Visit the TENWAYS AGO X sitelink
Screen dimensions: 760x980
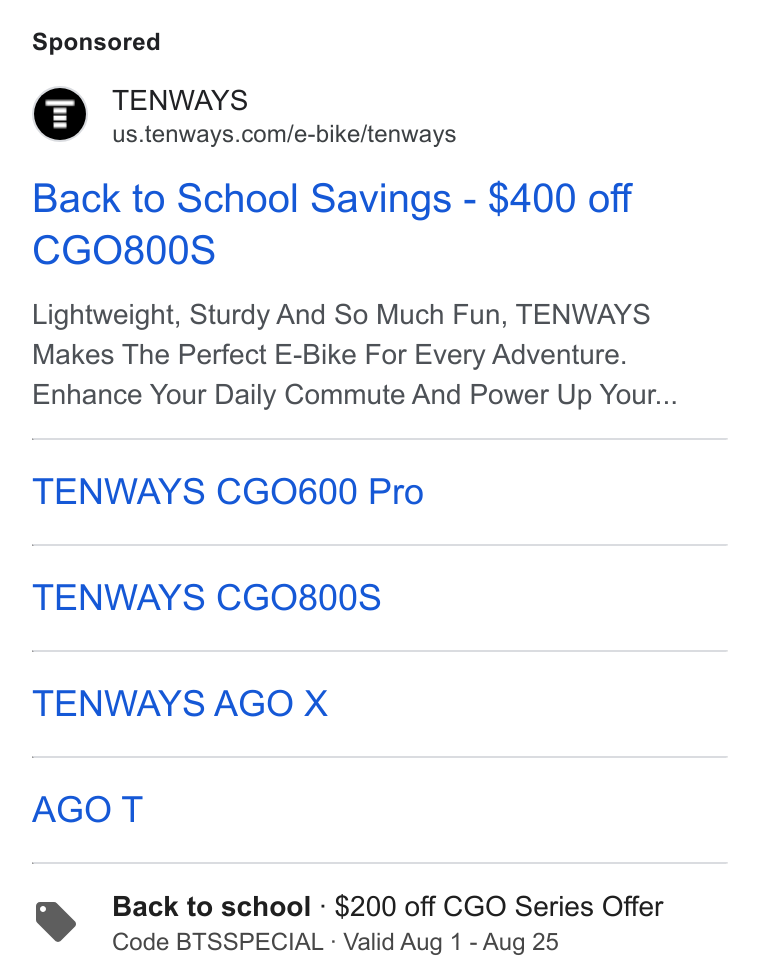point(180,704)
